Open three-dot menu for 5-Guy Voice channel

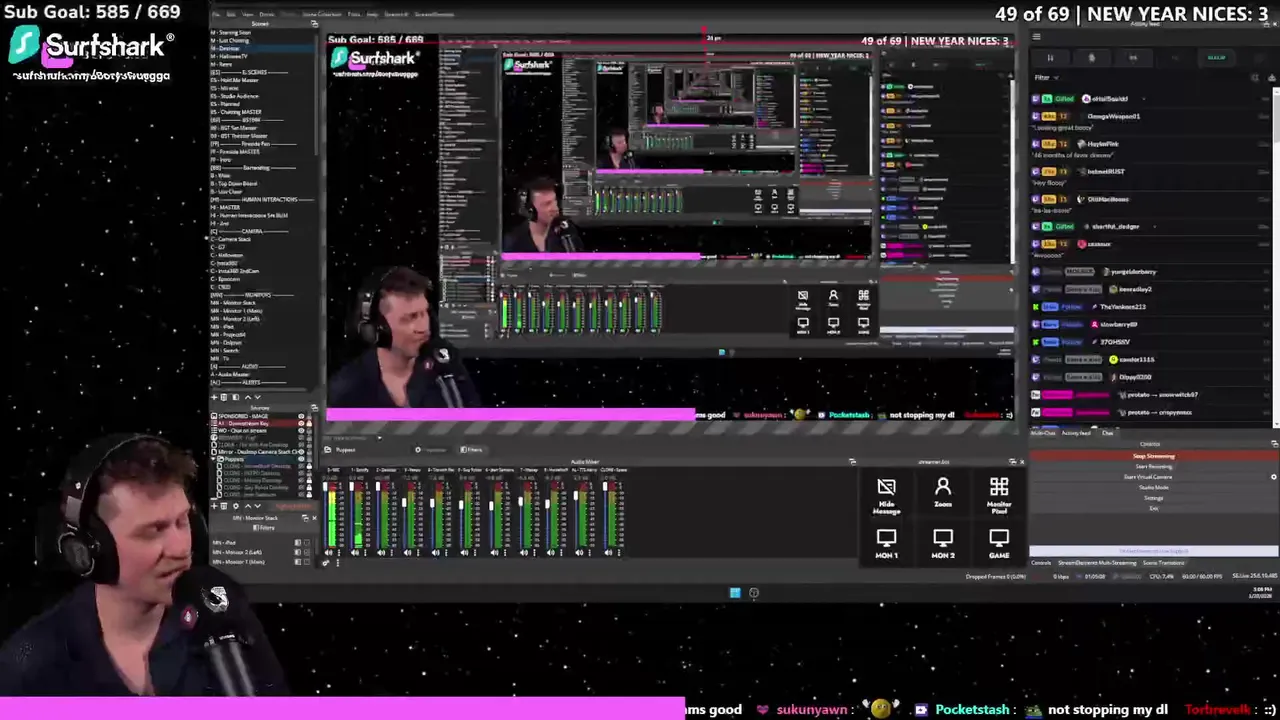pos(474,553)
